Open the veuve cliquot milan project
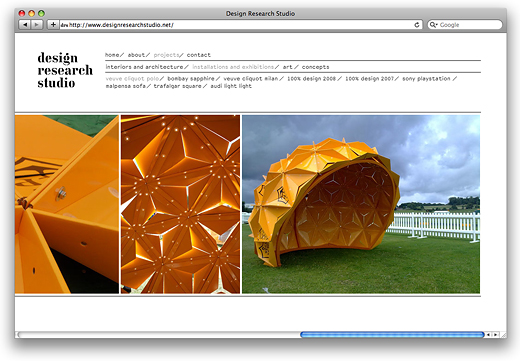This screenshot has width=520, height=361. point(251,79)
